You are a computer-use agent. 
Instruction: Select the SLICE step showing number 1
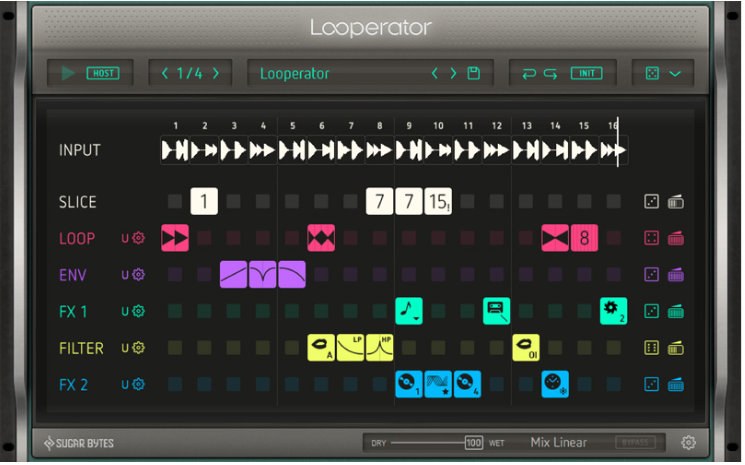click(x=204, y=201)
